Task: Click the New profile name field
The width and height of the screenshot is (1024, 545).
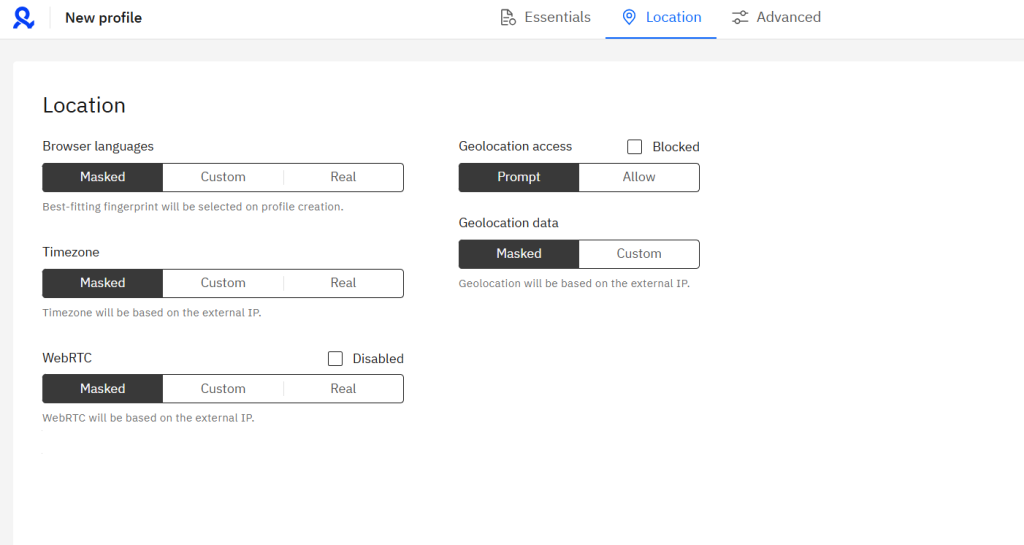Action: (104, 18)
